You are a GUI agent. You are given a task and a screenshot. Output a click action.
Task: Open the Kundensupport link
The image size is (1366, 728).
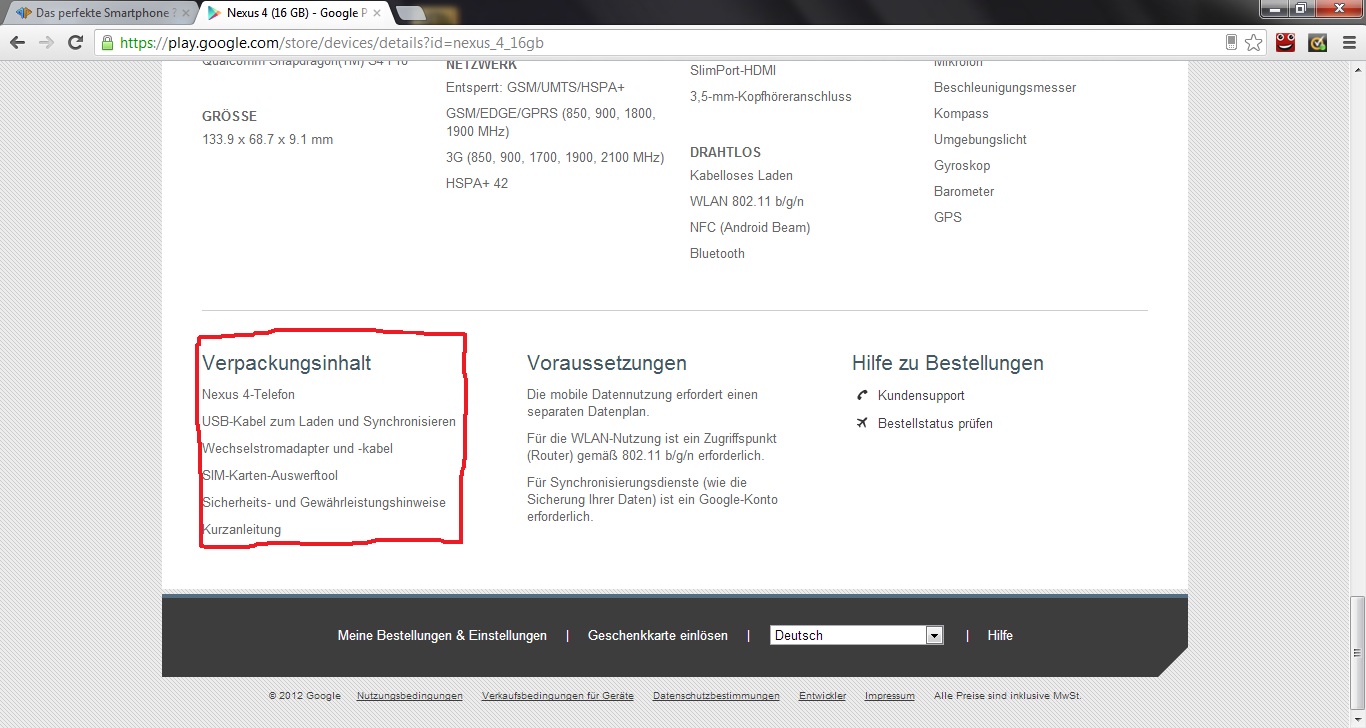[921, 396]
